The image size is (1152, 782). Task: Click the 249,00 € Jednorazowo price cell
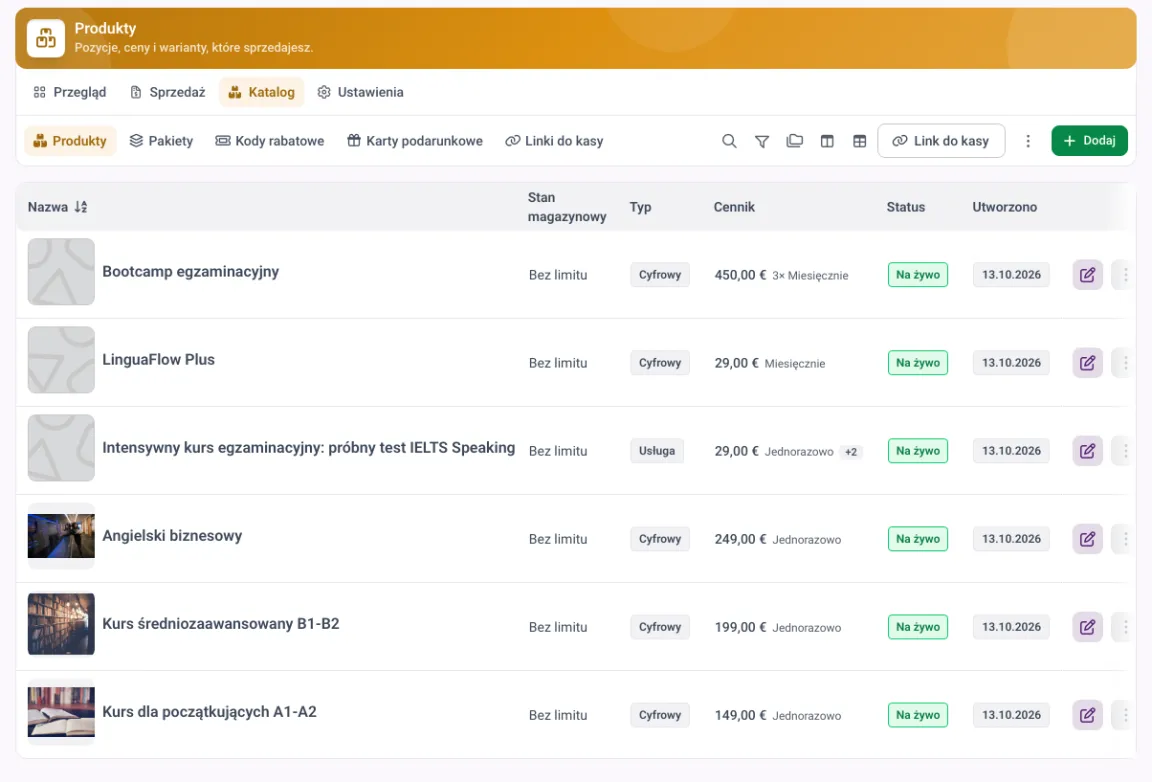click(777, 539)
